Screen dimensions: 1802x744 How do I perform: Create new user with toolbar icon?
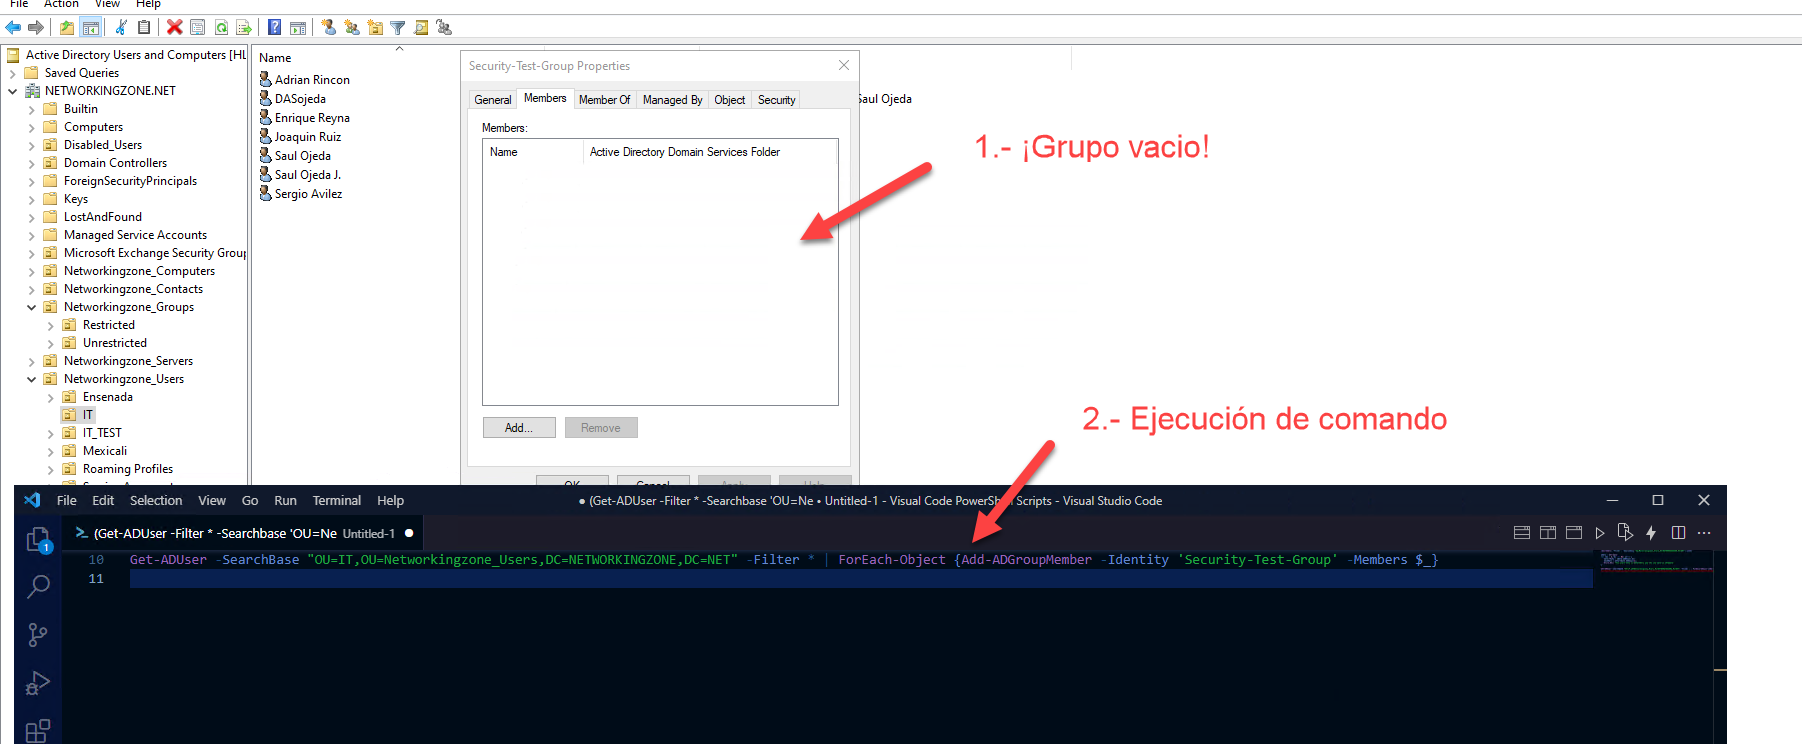point(328,27)
